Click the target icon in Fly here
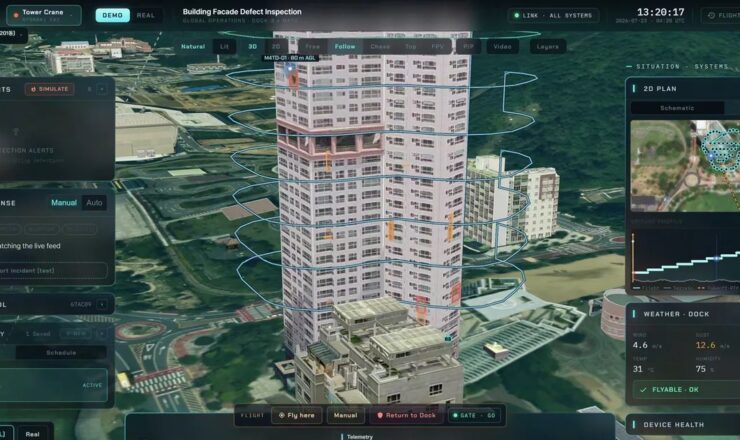 coord(282,415)
